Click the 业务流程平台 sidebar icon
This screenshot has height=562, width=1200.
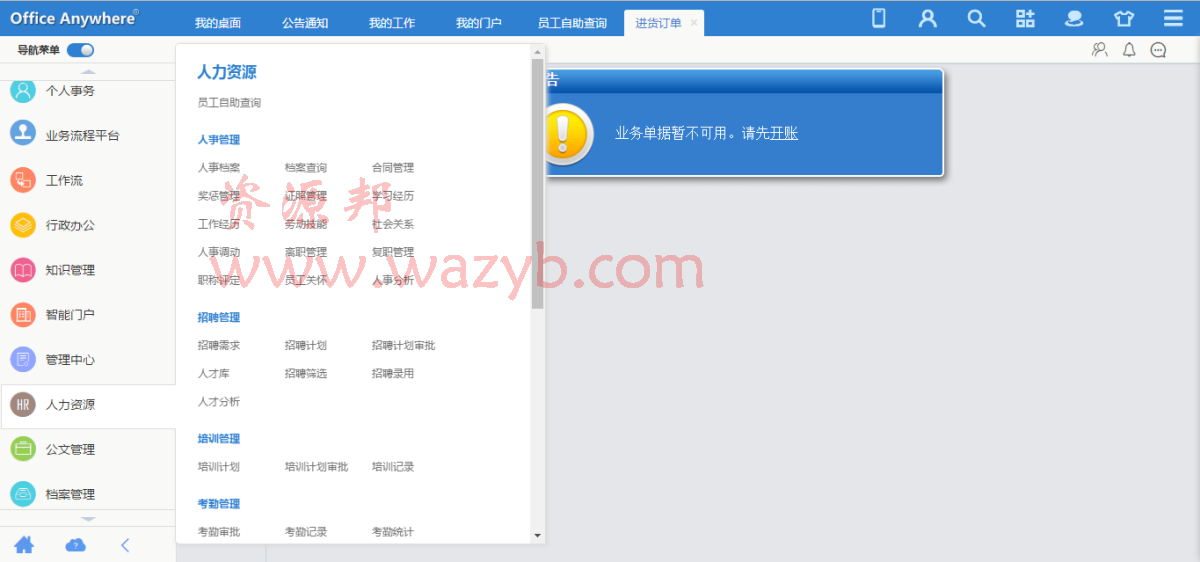(x=23, y=134)
